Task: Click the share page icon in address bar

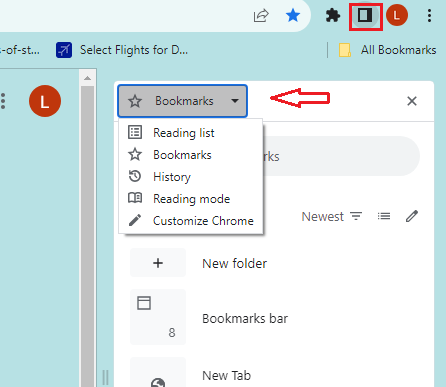Action: (x=261, y=15)
